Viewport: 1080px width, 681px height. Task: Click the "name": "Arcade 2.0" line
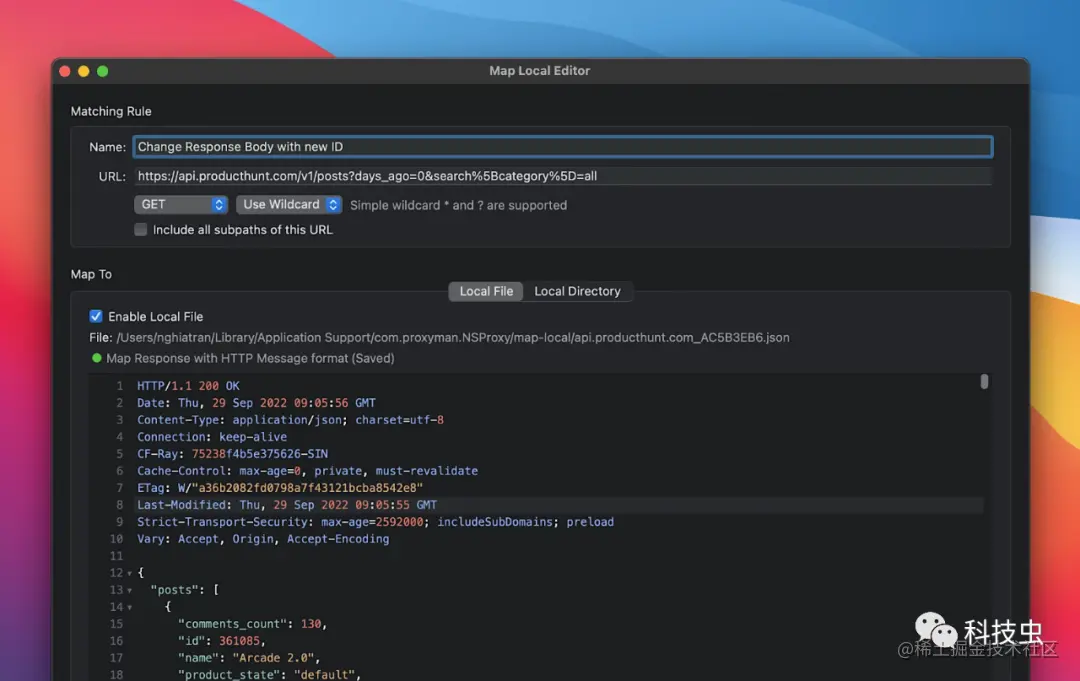tap(249, 658)
